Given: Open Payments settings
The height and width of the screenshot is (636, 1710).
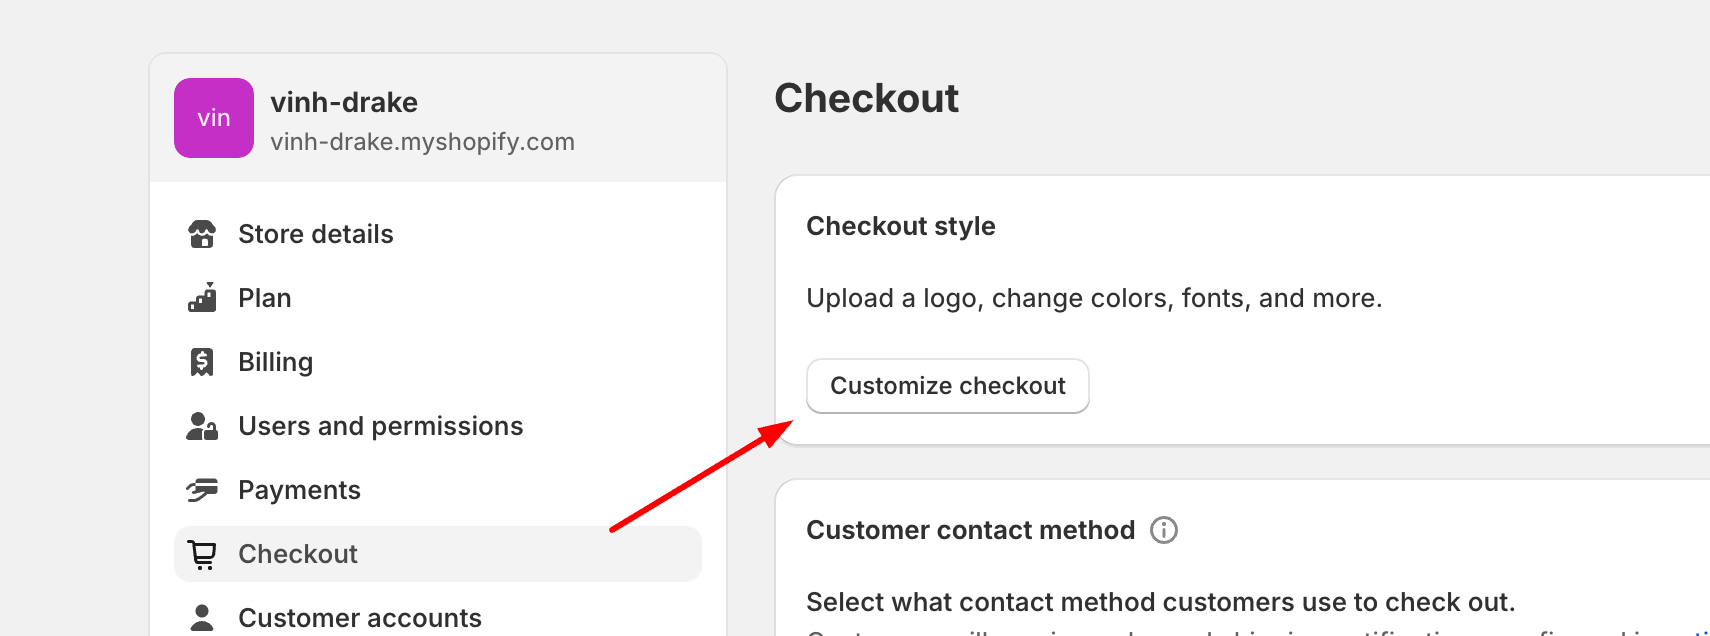Looking at the screenshot, I should (299, 490).
